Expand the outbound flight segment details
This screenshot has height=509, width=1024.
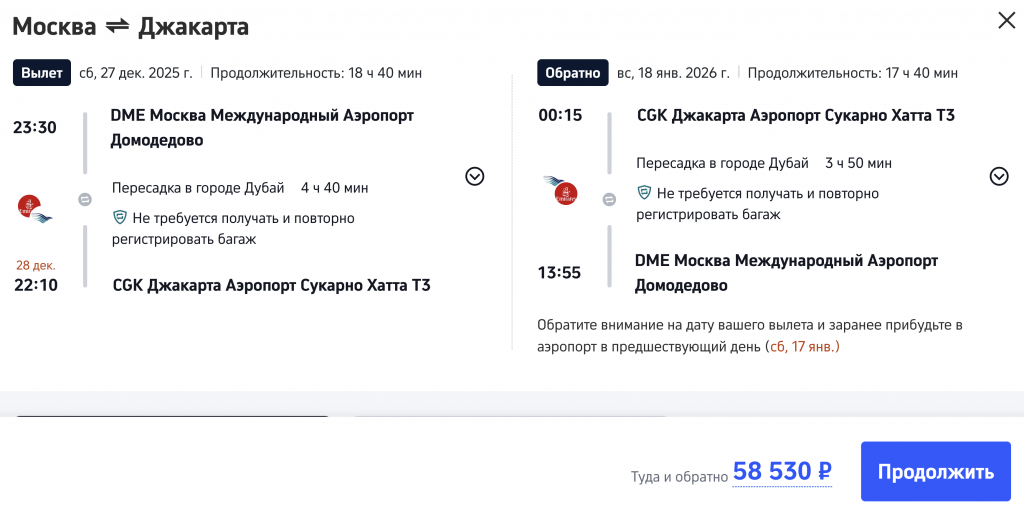[x=475, y=176]
